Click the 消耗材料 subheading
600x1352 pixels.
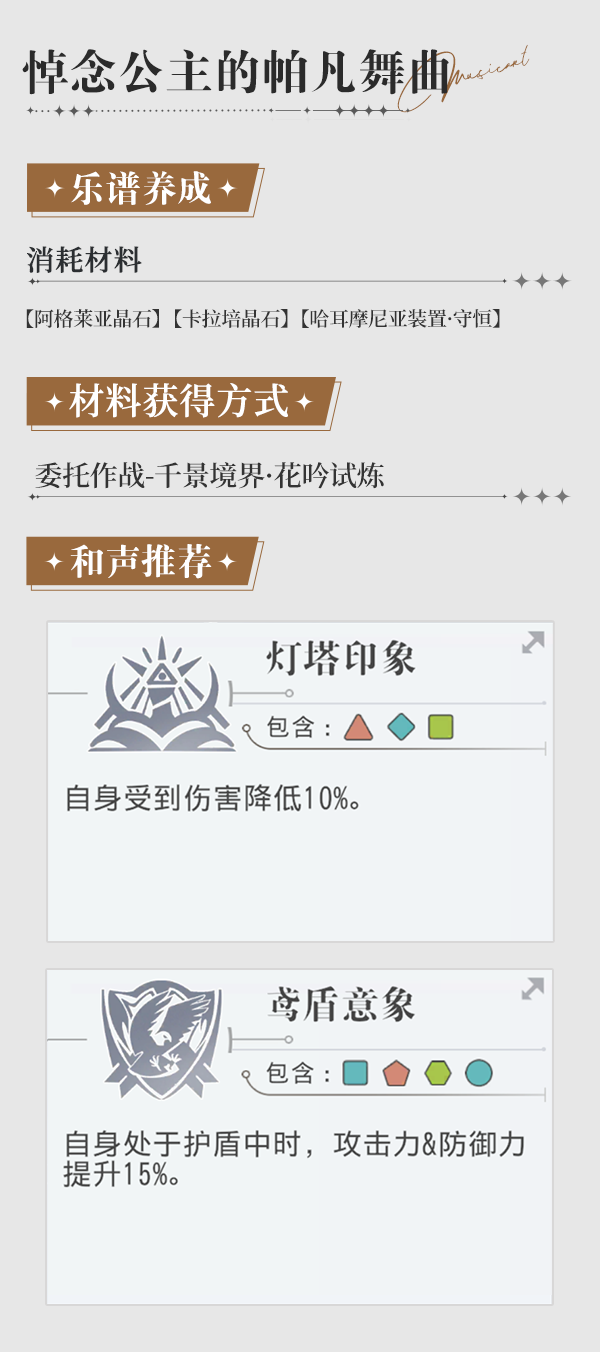(84, 261)
